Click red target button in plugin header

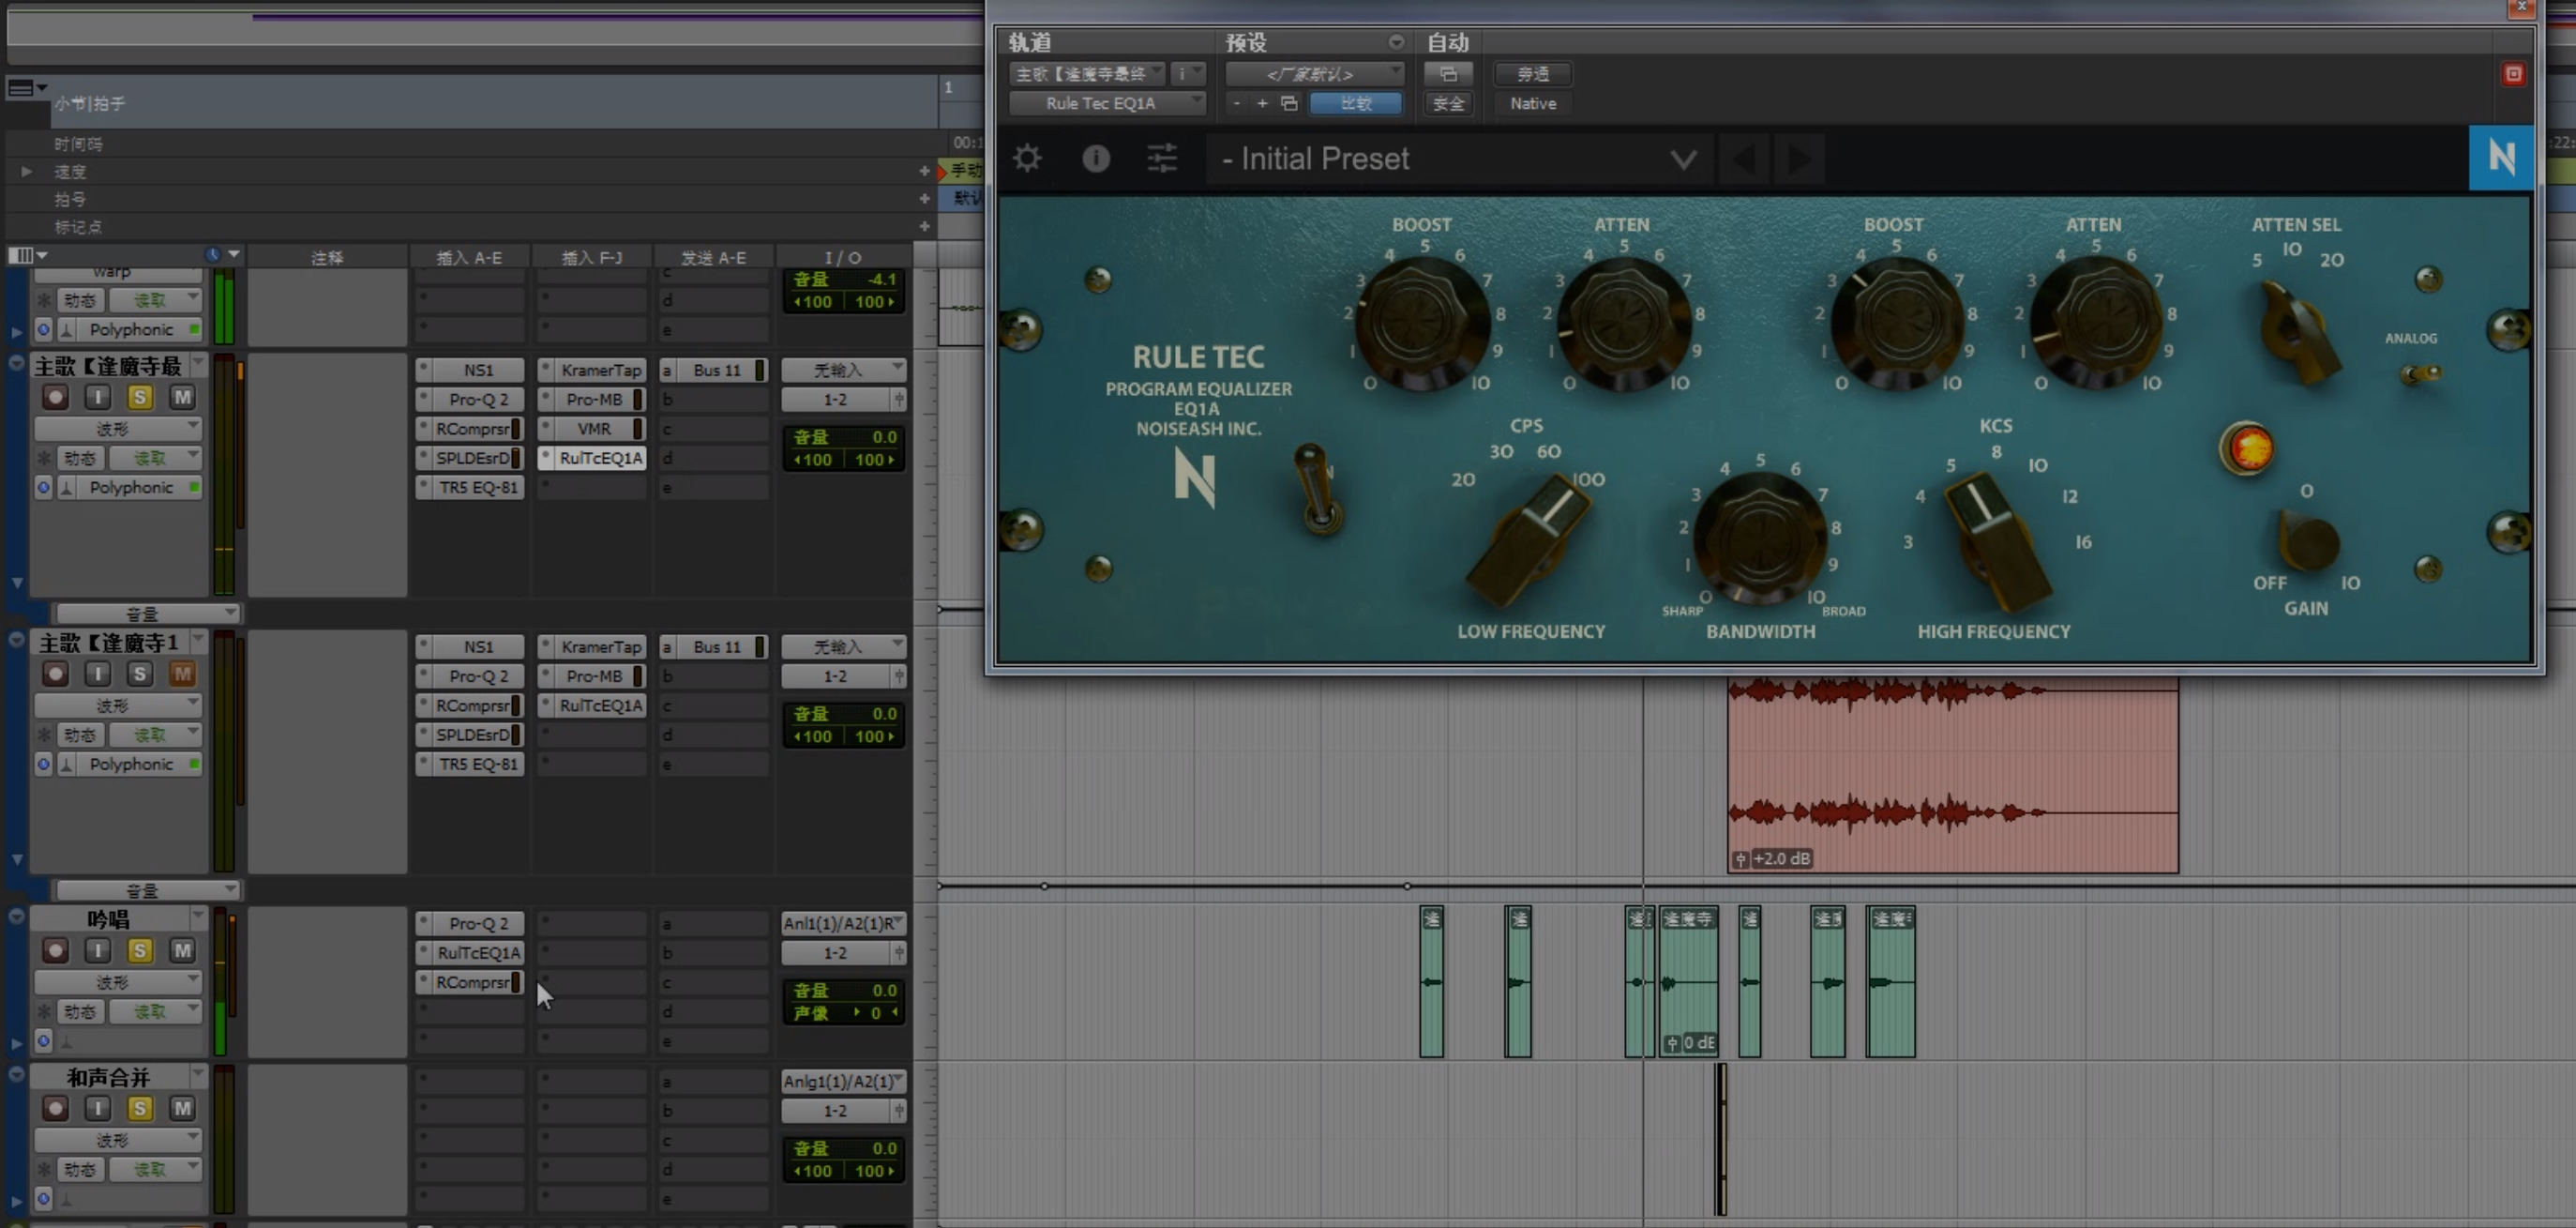(x=2513, y=74)
